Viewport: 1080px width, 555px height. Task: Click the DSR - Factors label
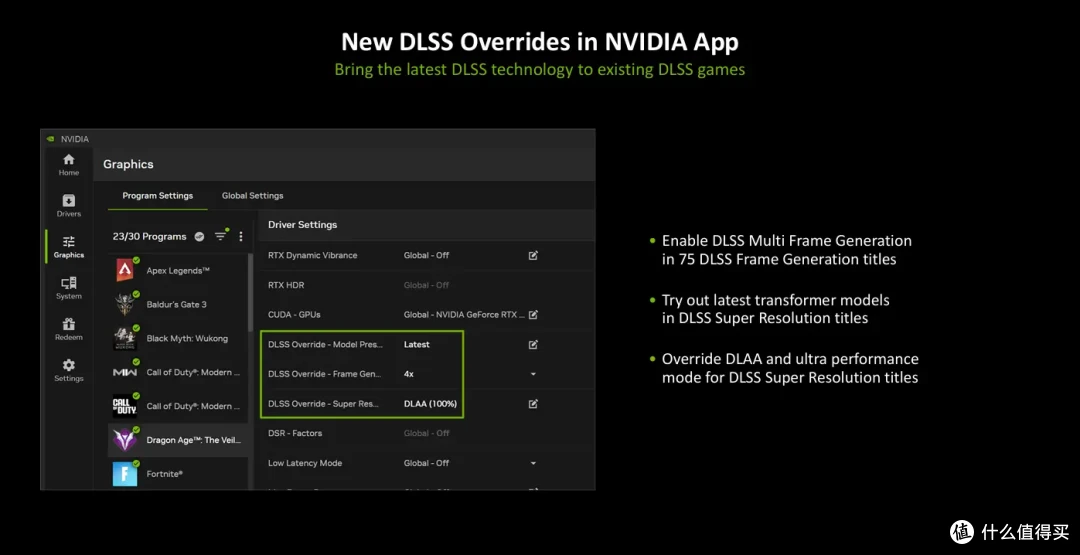(x=295, y=433)
